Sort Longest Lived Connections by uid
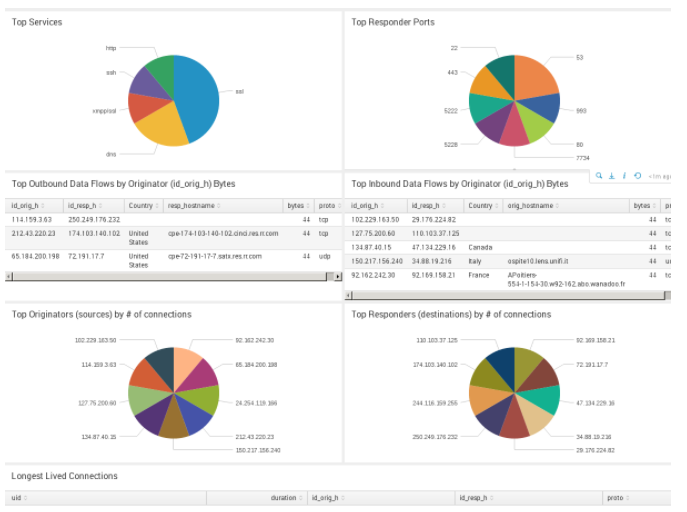This screenshot has height=512, width=687. (x=106, y=498)
